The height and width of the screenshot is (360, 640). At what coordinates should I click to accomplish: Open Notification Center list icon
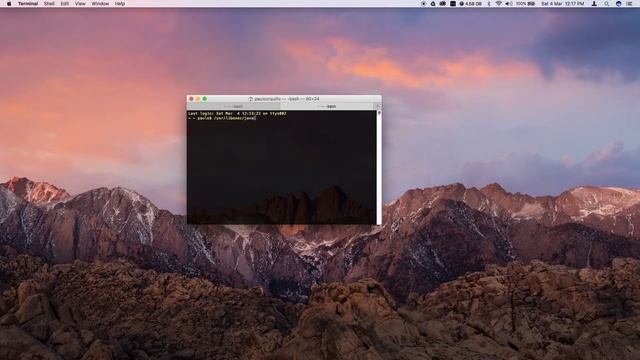629,4
